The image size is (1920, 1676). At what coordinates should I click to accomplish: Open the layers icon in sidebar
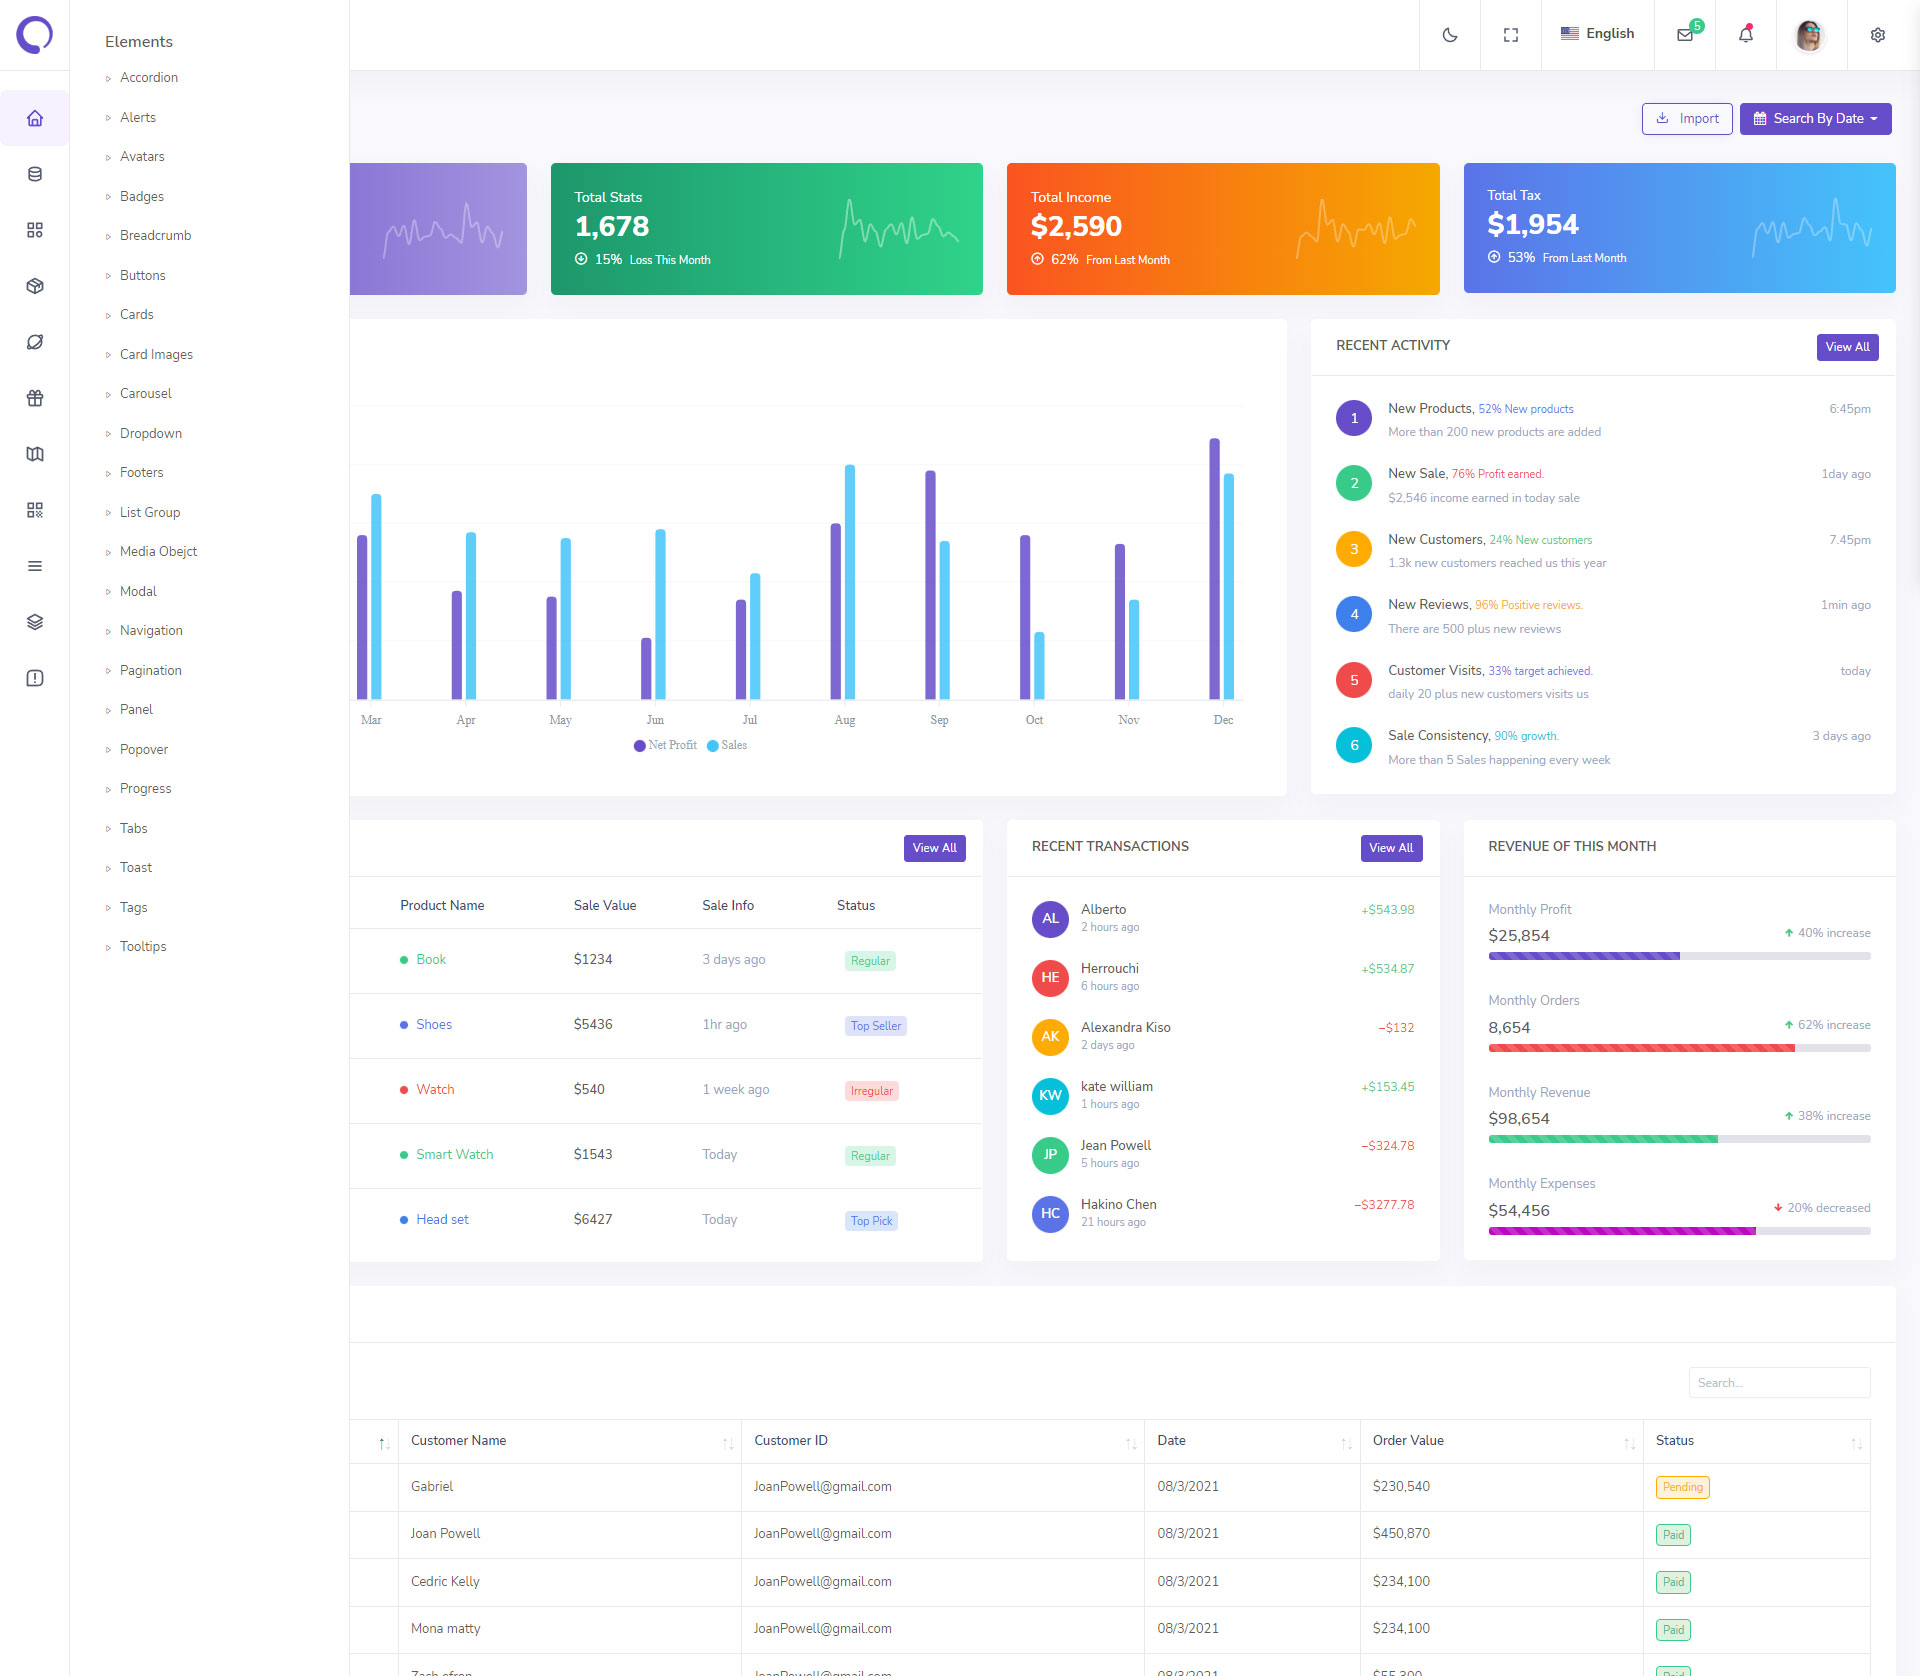(x=35, y=622)
